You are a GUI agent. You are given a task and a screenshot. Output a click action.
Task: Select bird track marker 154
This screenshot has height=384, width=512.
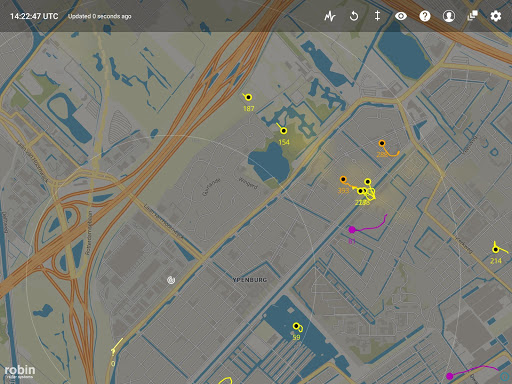(284, 131)
